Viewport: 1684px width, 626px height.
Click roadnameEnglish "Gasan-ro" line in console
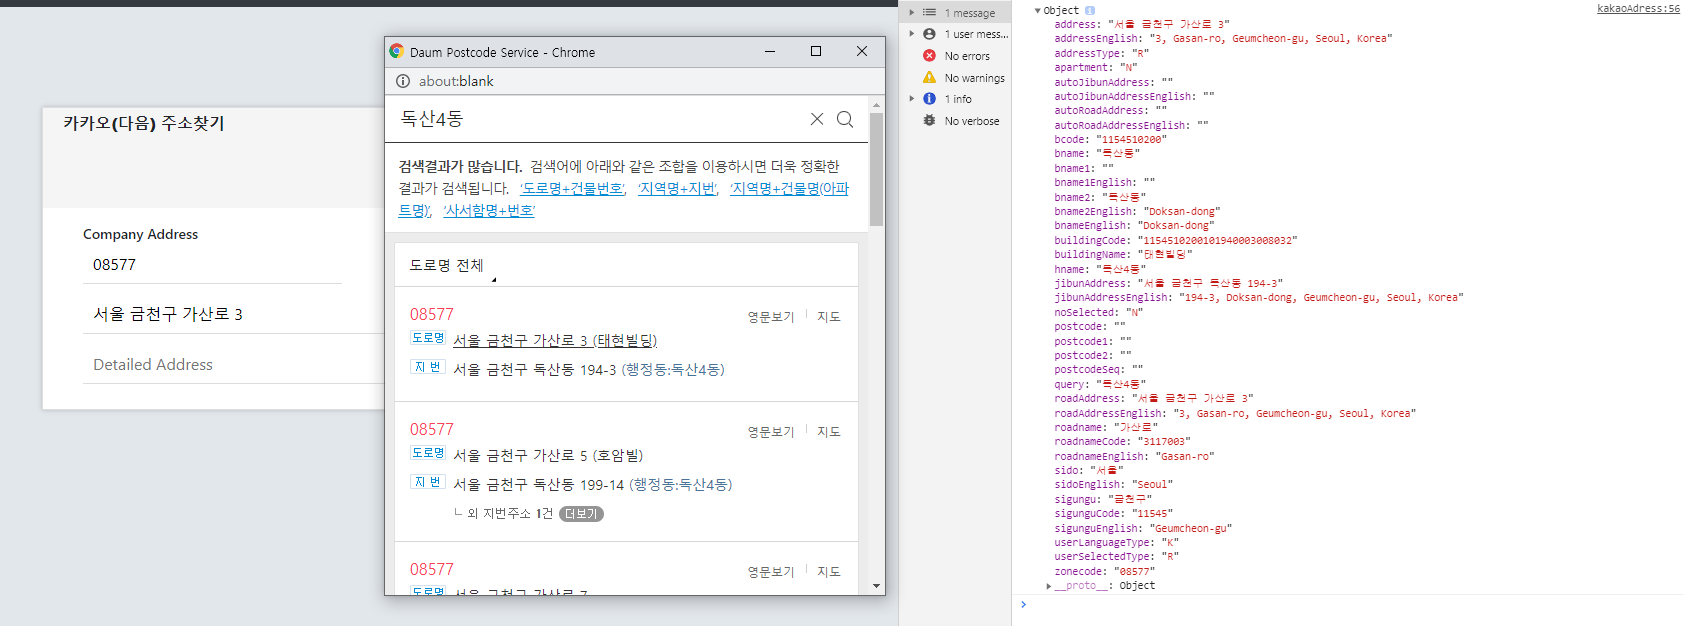(x=1134, y=456)
